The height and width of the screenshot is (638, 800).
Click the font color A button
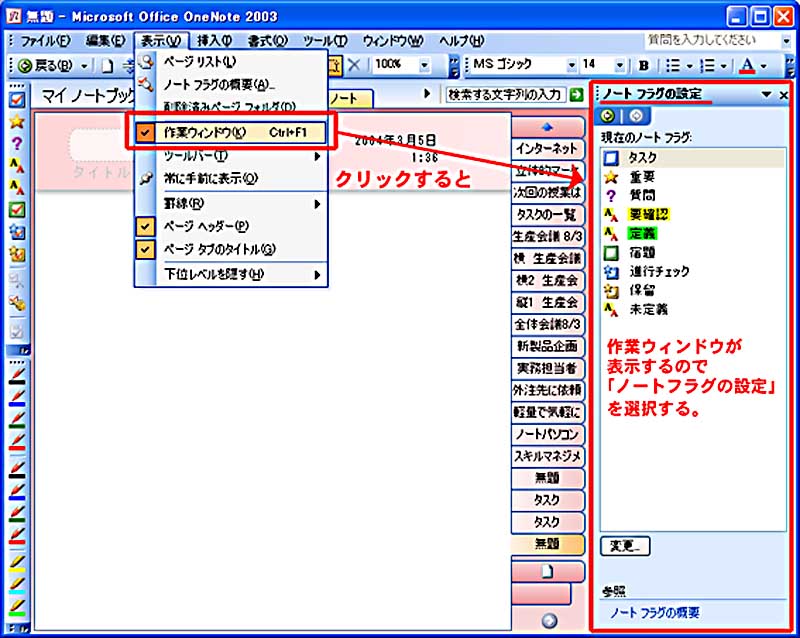pos(747,65)
